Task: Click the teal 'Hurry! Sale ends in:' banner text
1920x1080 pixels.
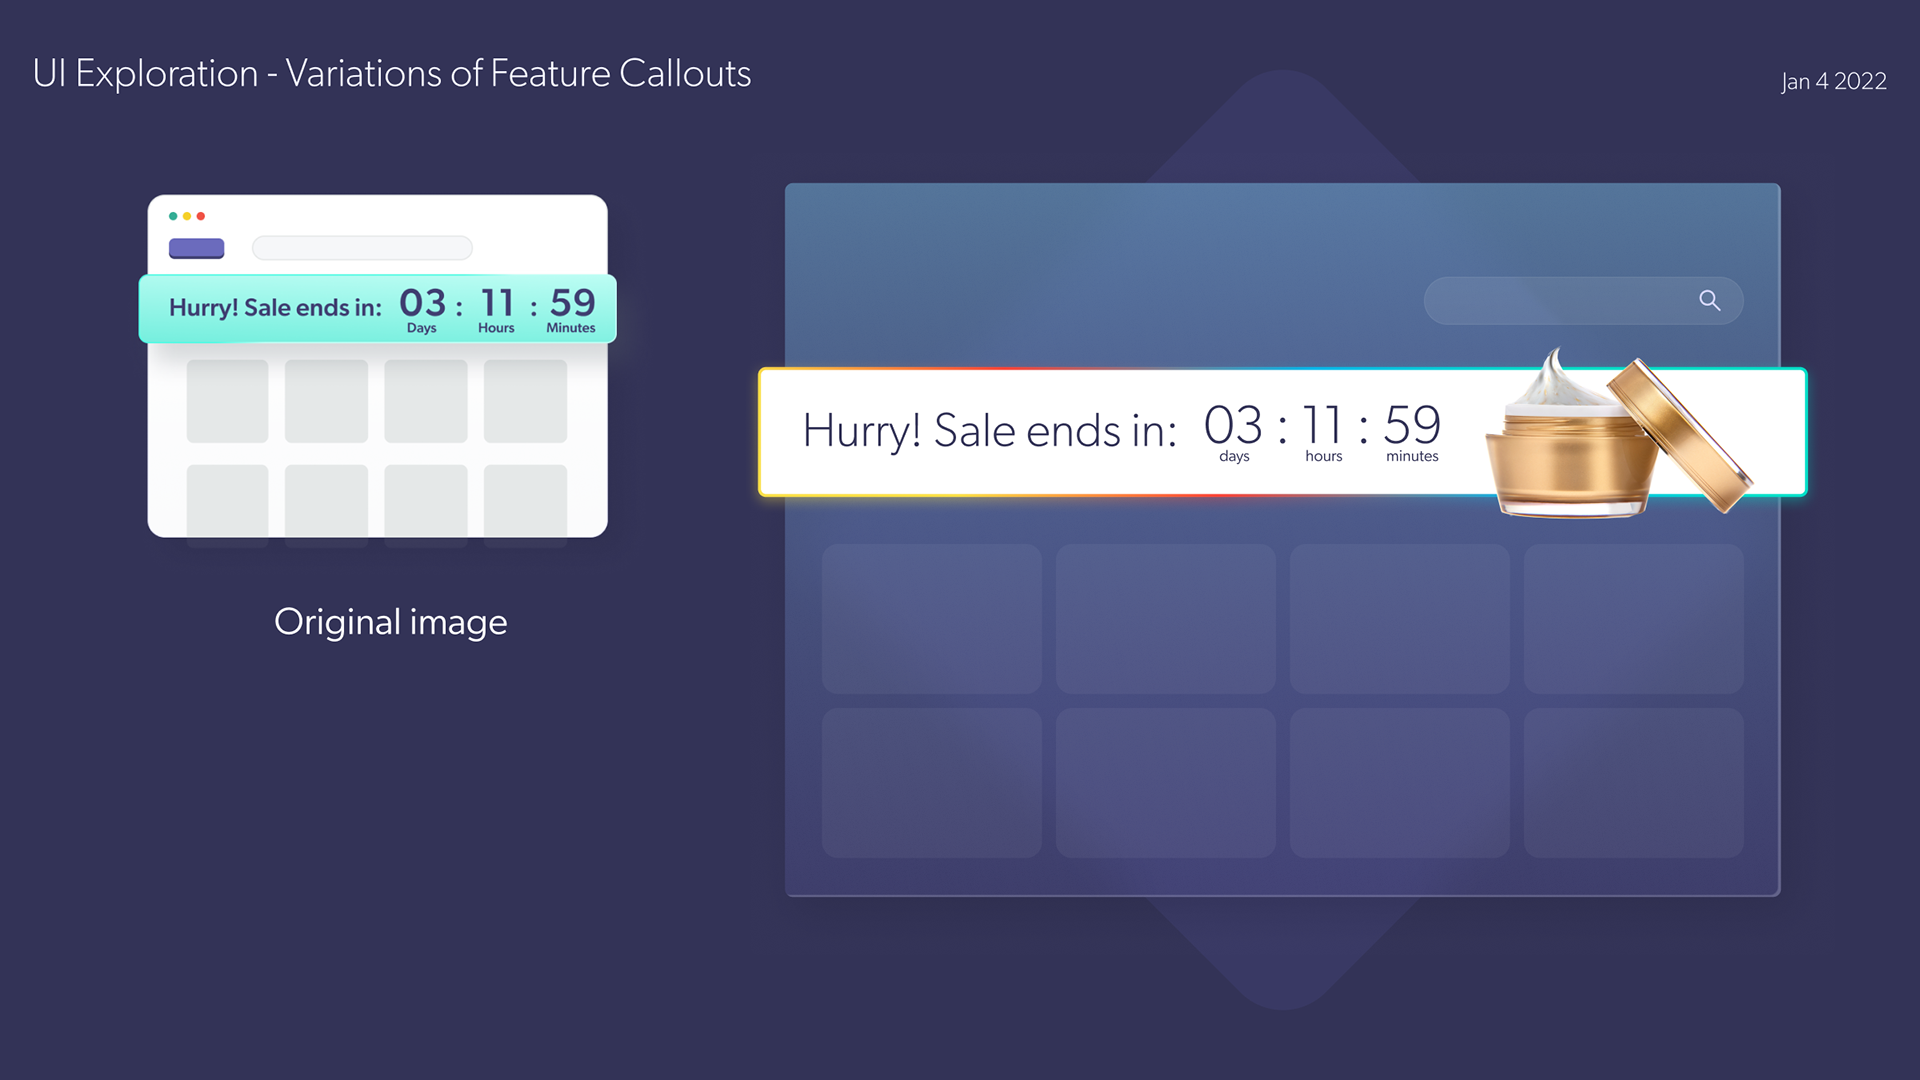Action: click(275, 308)
